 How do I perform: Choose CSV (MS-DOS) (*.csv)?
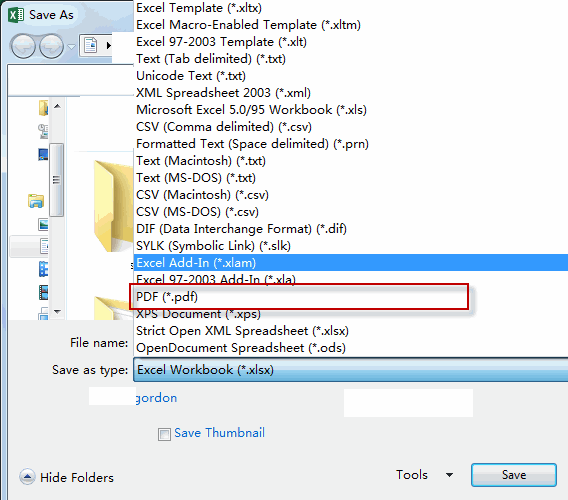(351, 212)
